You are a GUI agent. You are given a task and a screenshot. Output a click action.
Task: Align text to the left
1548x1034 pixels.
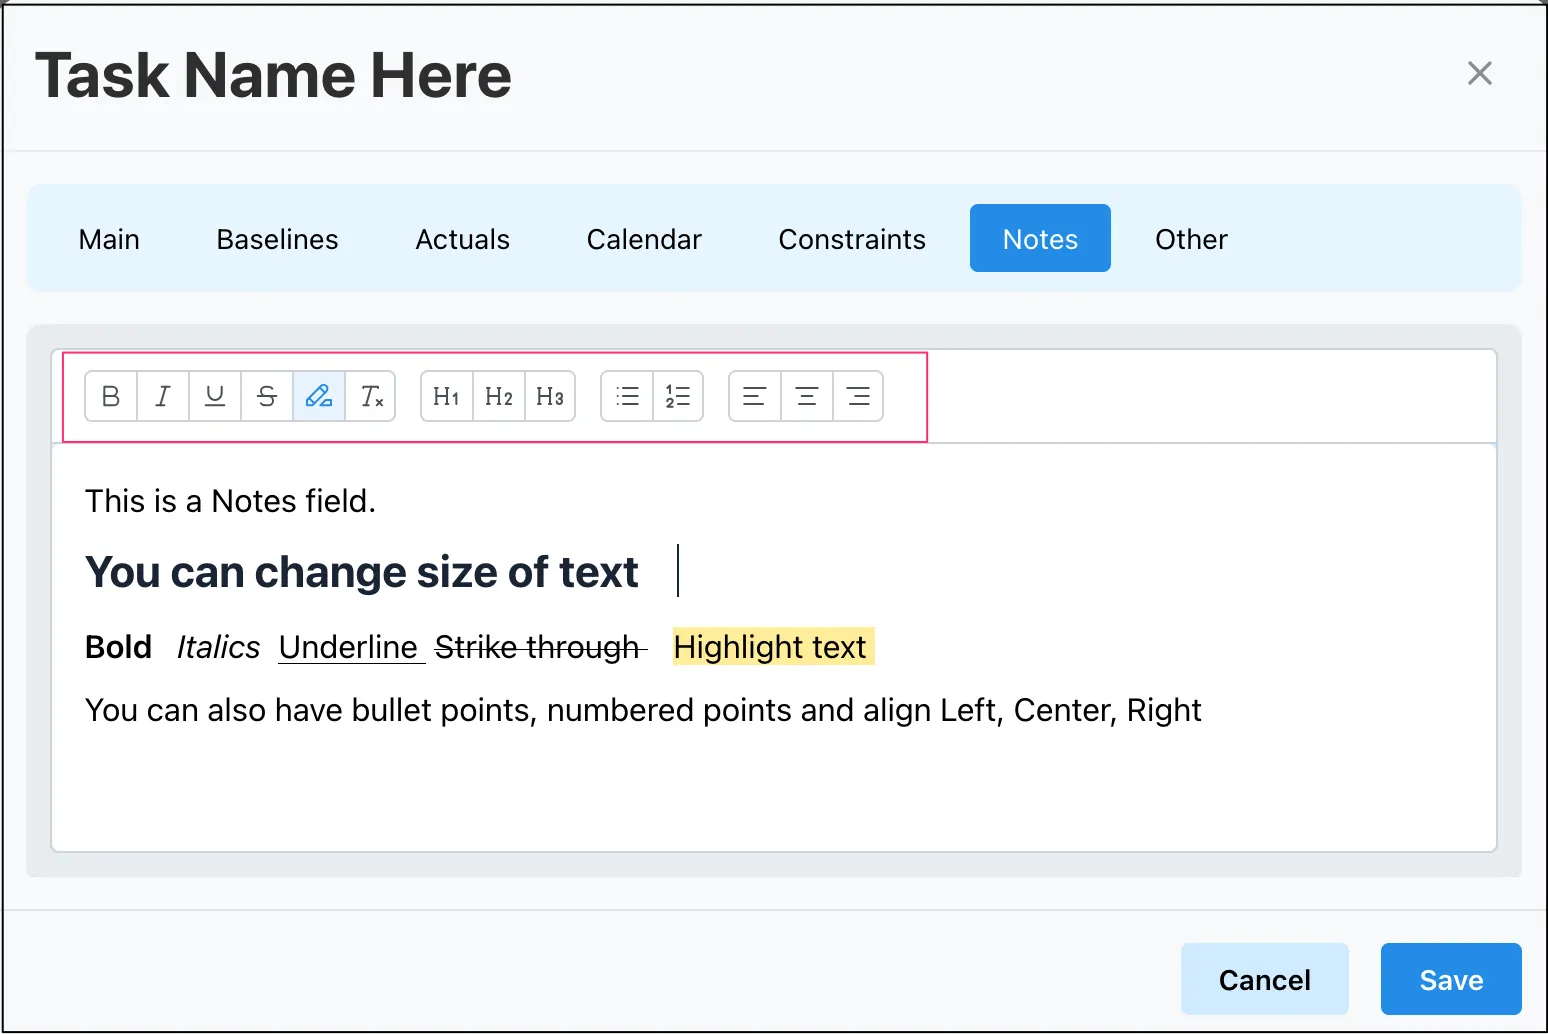[755, 396]
